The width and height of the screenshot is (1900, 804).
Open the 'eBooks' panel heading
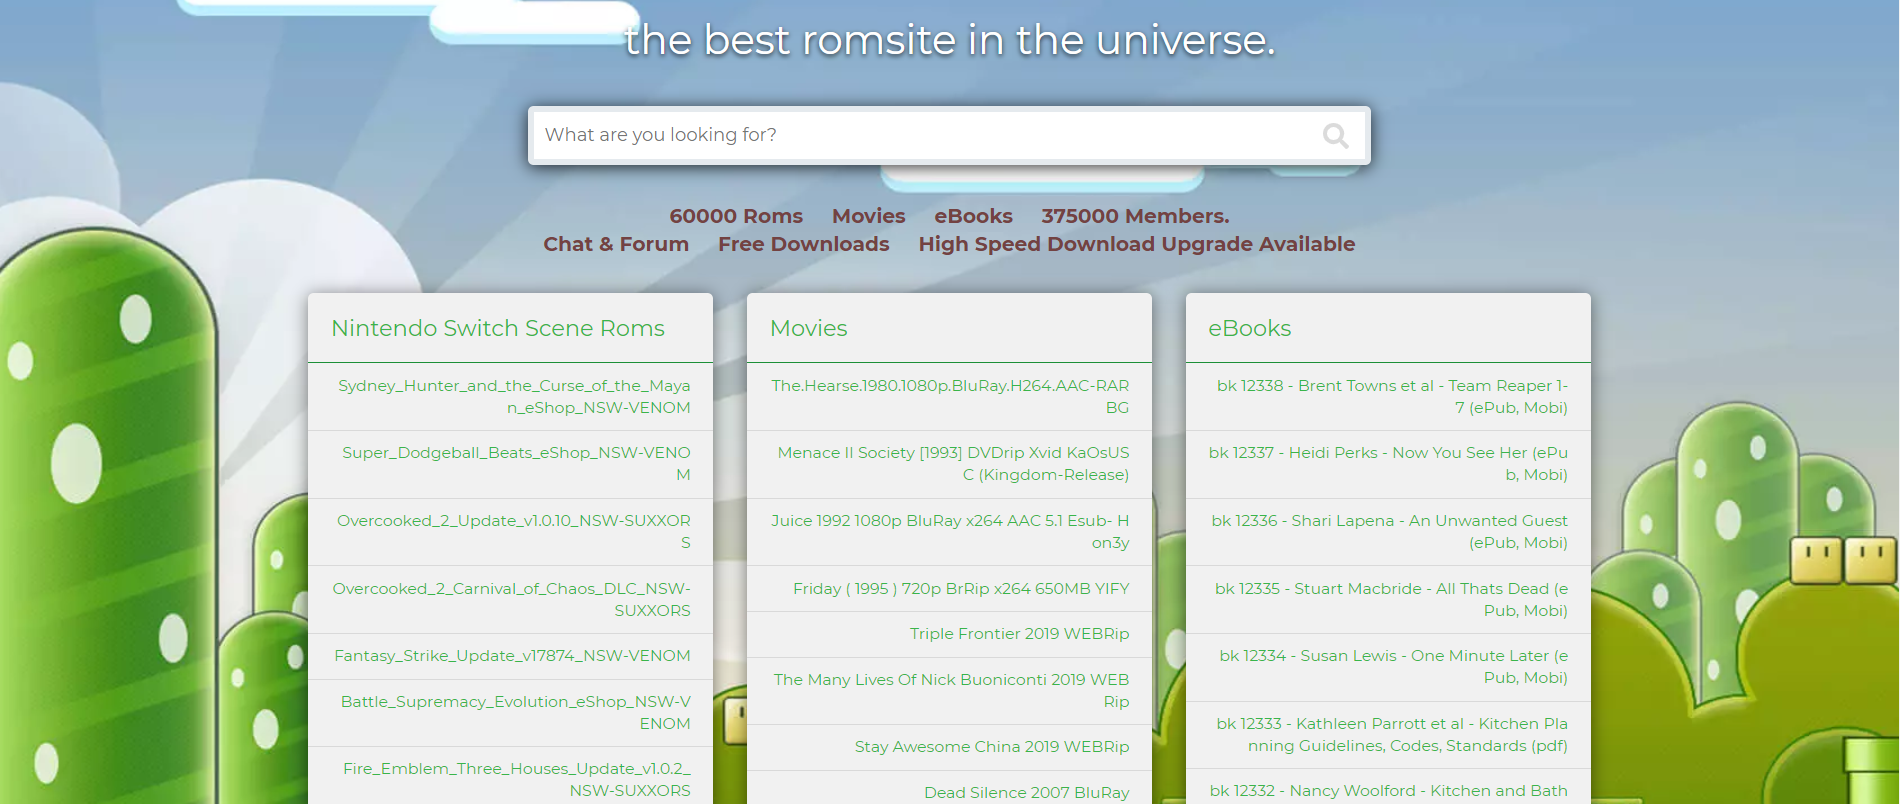click(1249, 328)
